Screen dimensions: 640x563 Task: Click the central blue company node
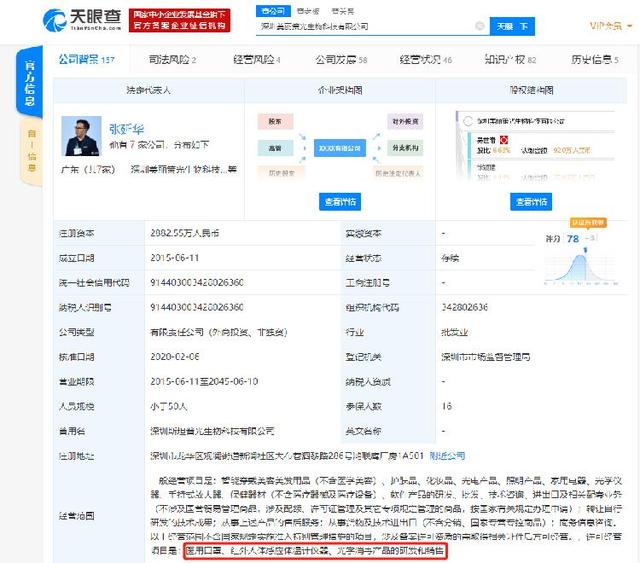pyautogui.click(x=340, y=148)
